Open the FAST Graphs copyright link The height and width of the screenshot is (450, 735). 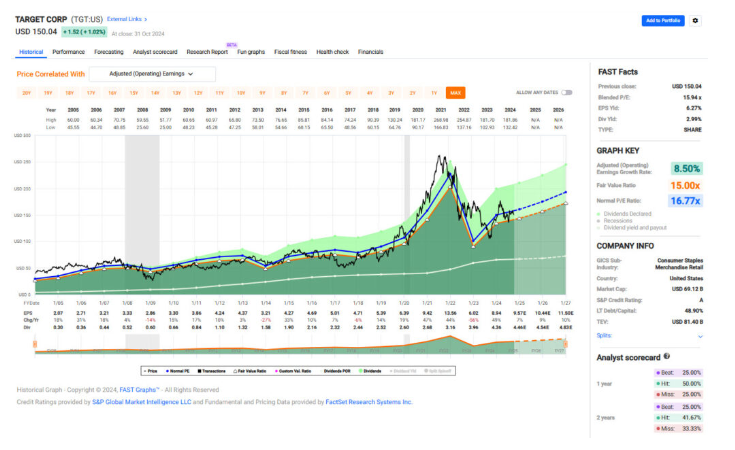pyautogui.click(x=139, y=390)
